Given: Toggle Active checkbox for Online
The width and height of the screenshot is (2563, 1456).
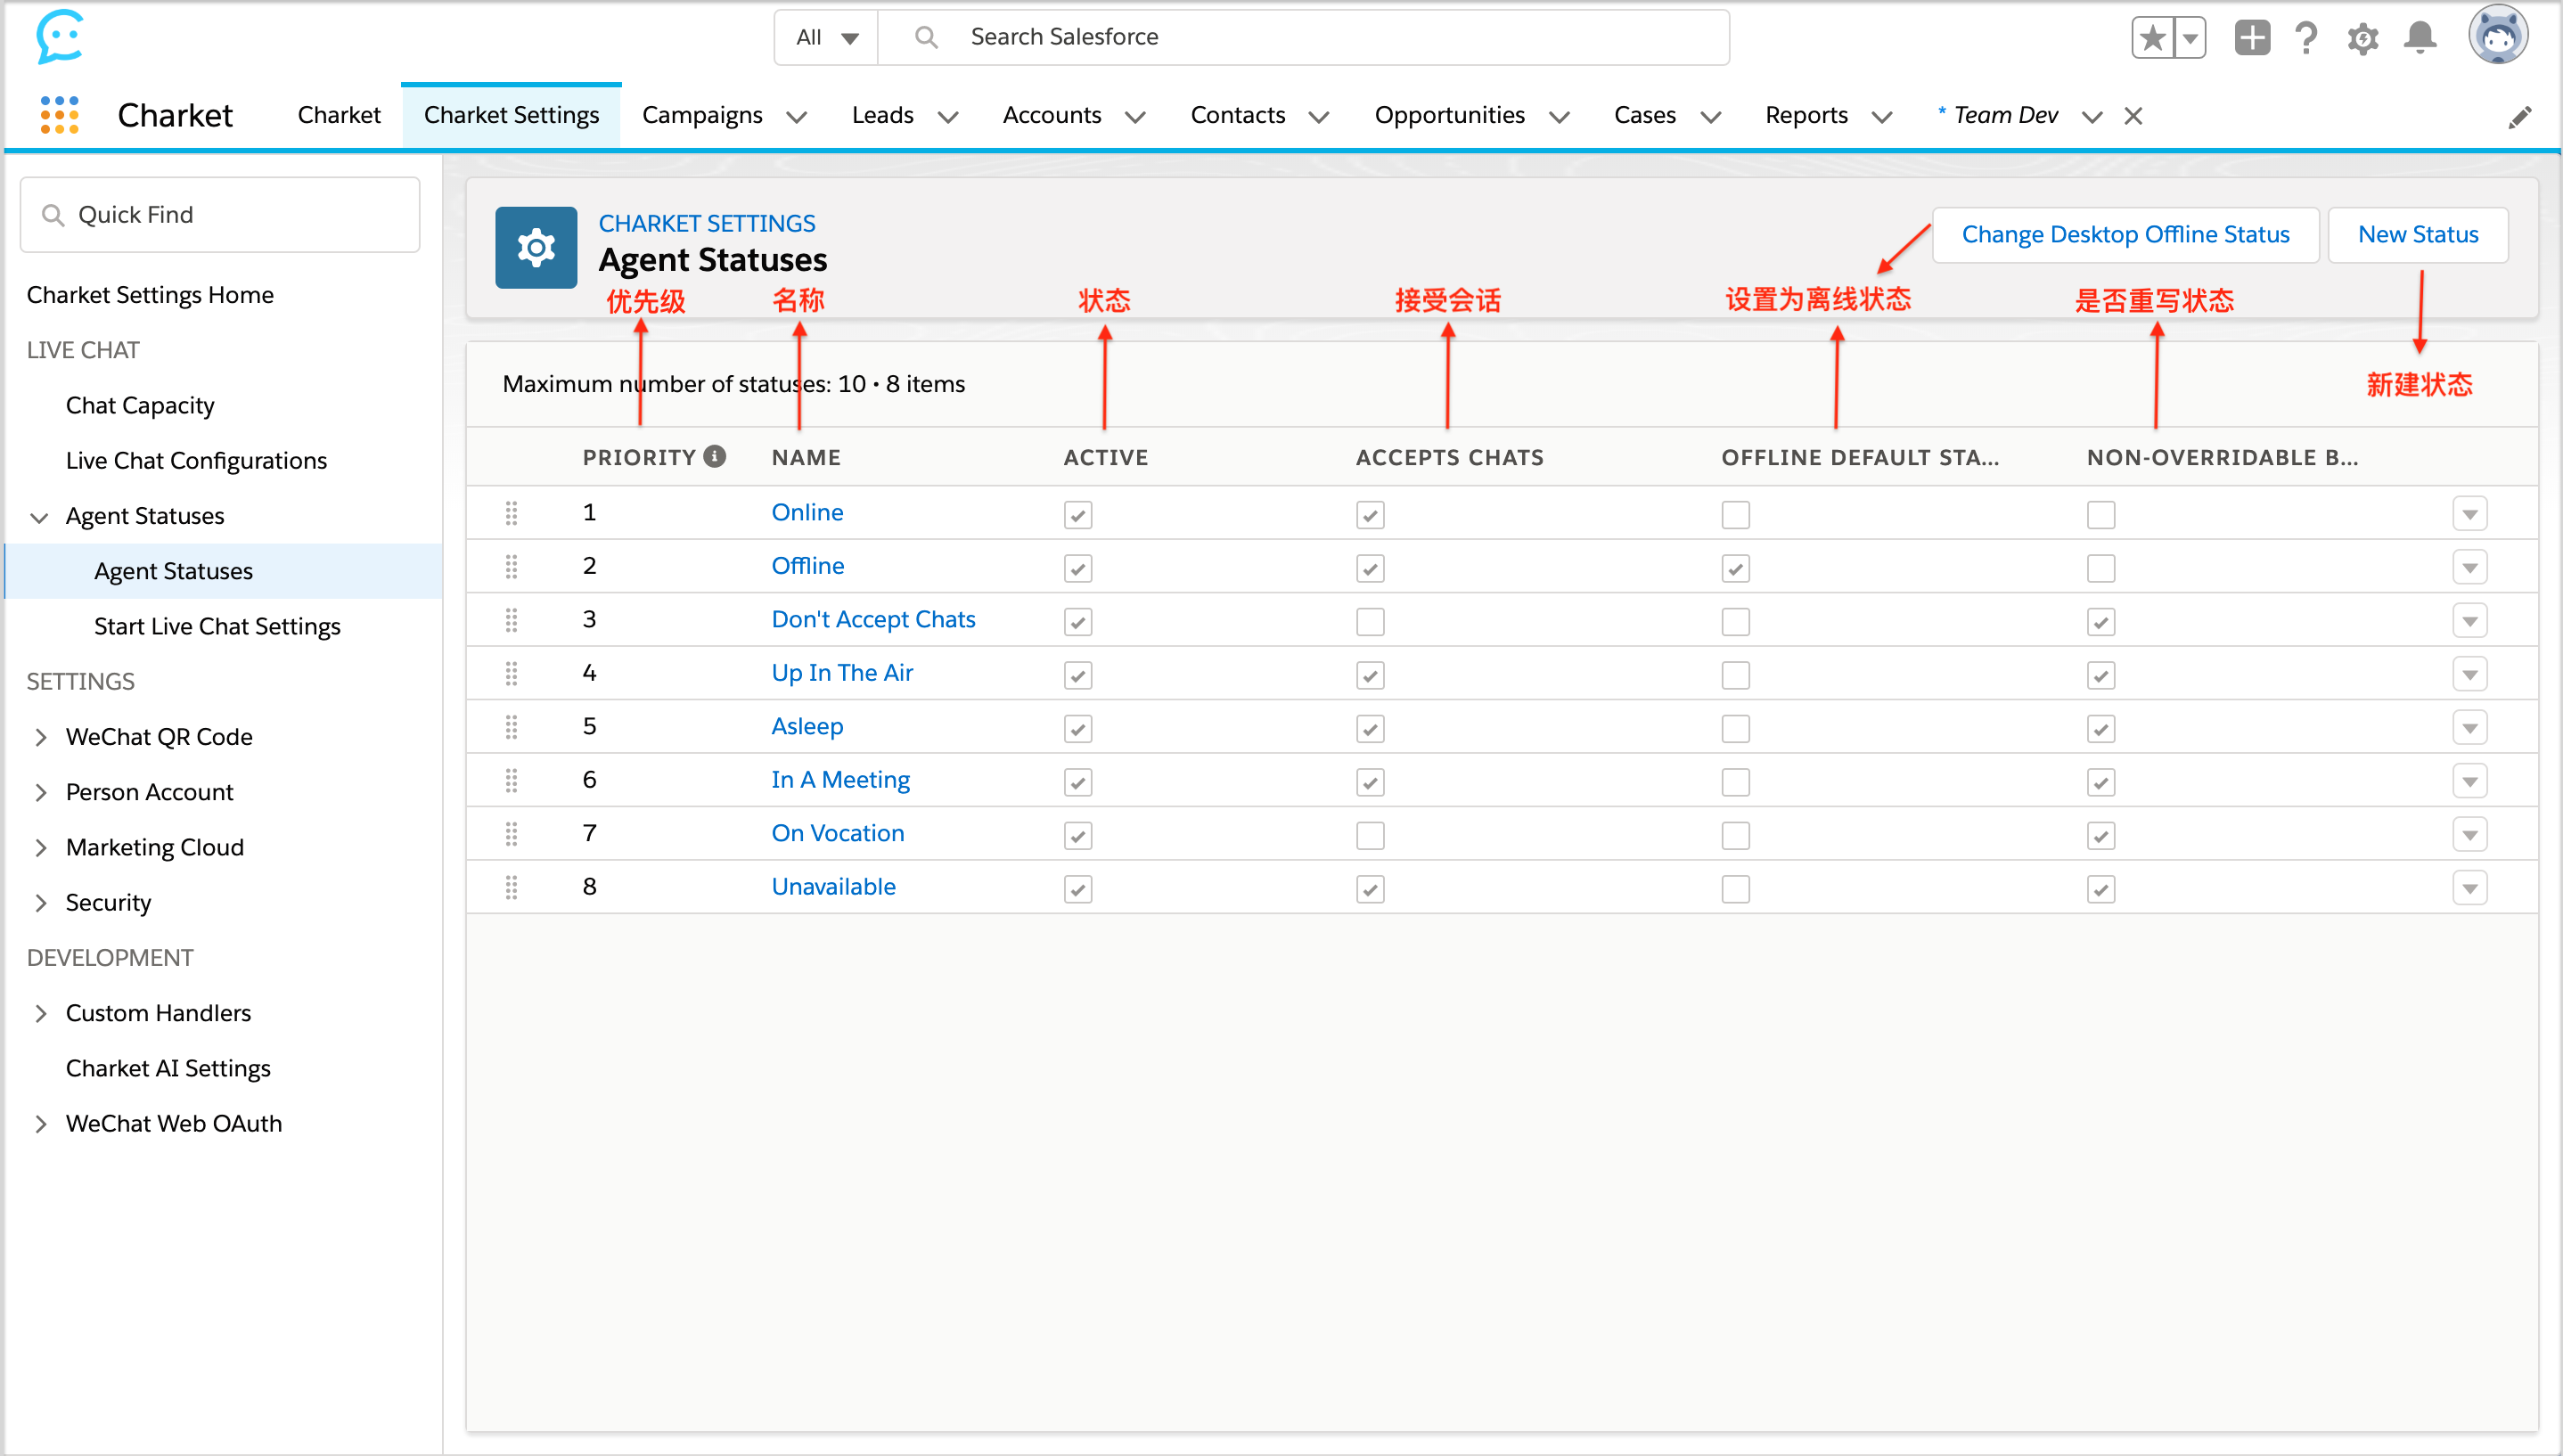Looking at the screenshot, I should [1078, 515].
